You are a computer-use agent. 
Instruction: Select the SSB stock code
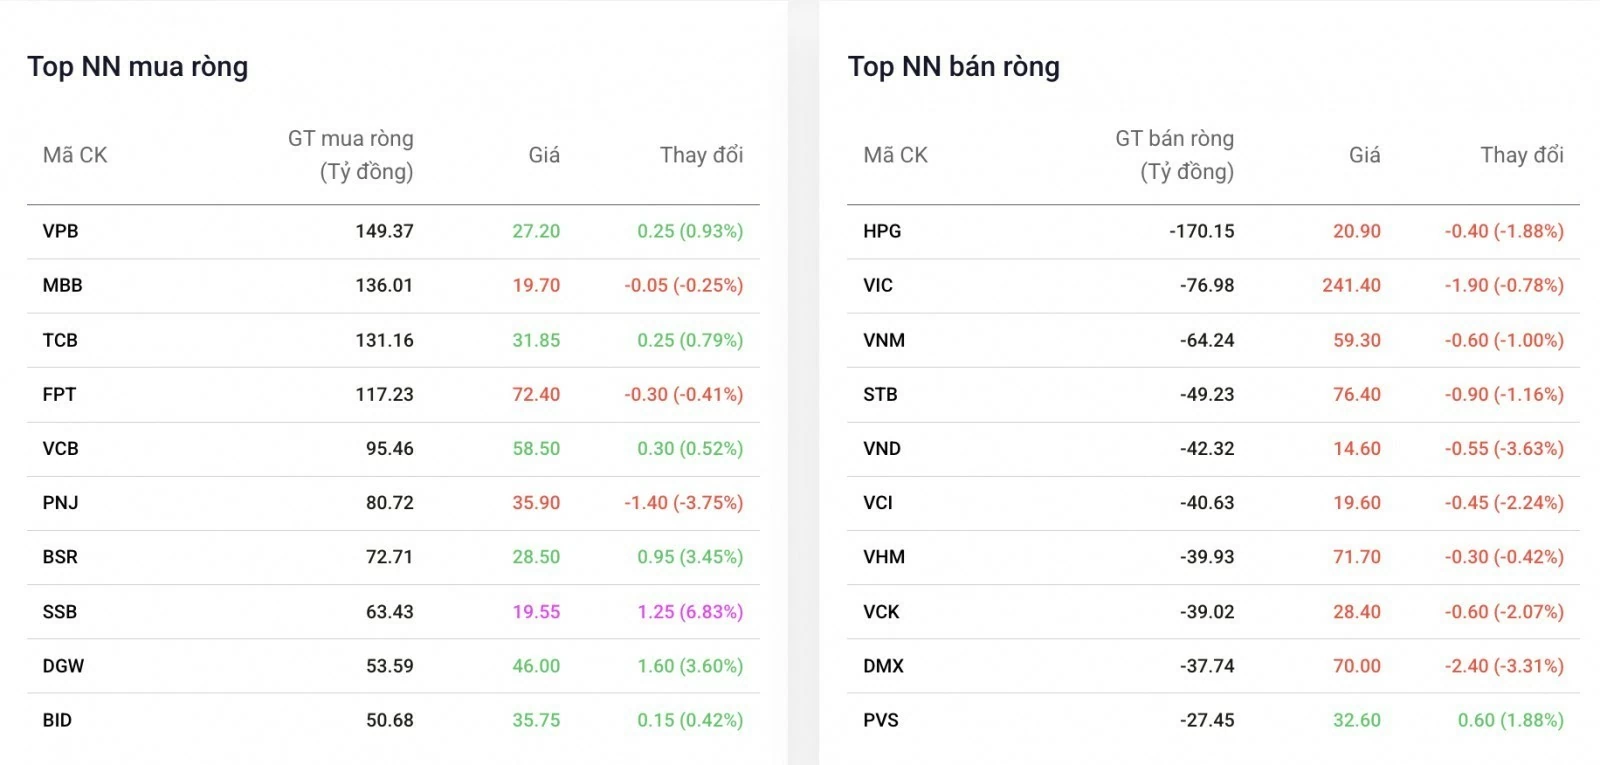pos(60,611)
